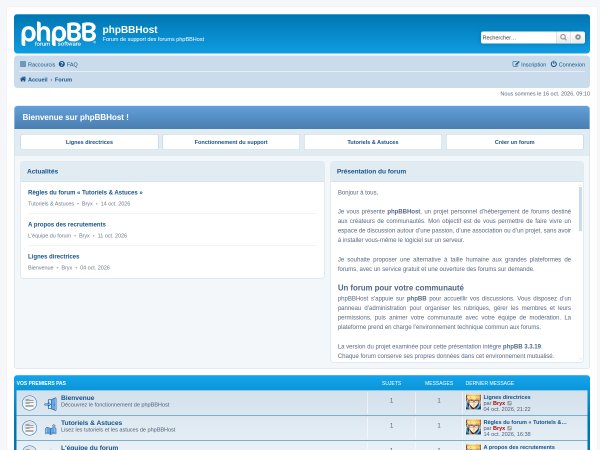Click Bryx author under A propos des recrutements
600x450 pixels.
(x=84, y=236)
